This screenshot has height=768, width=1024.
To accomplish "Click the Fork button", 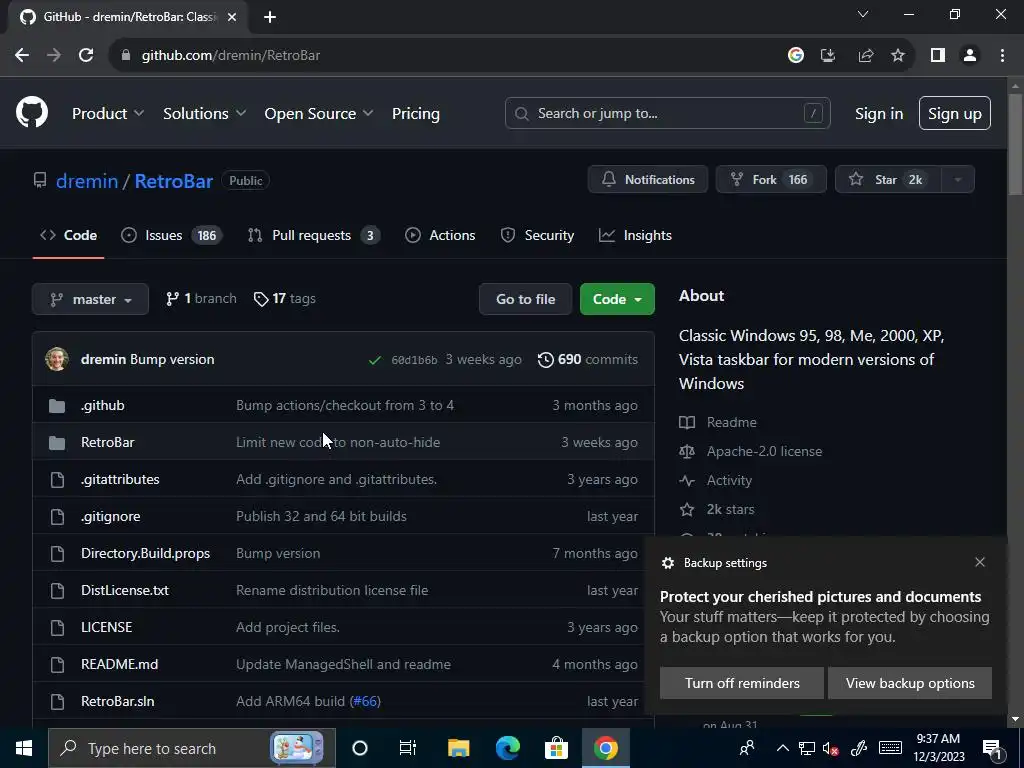I will pos(771,180).
